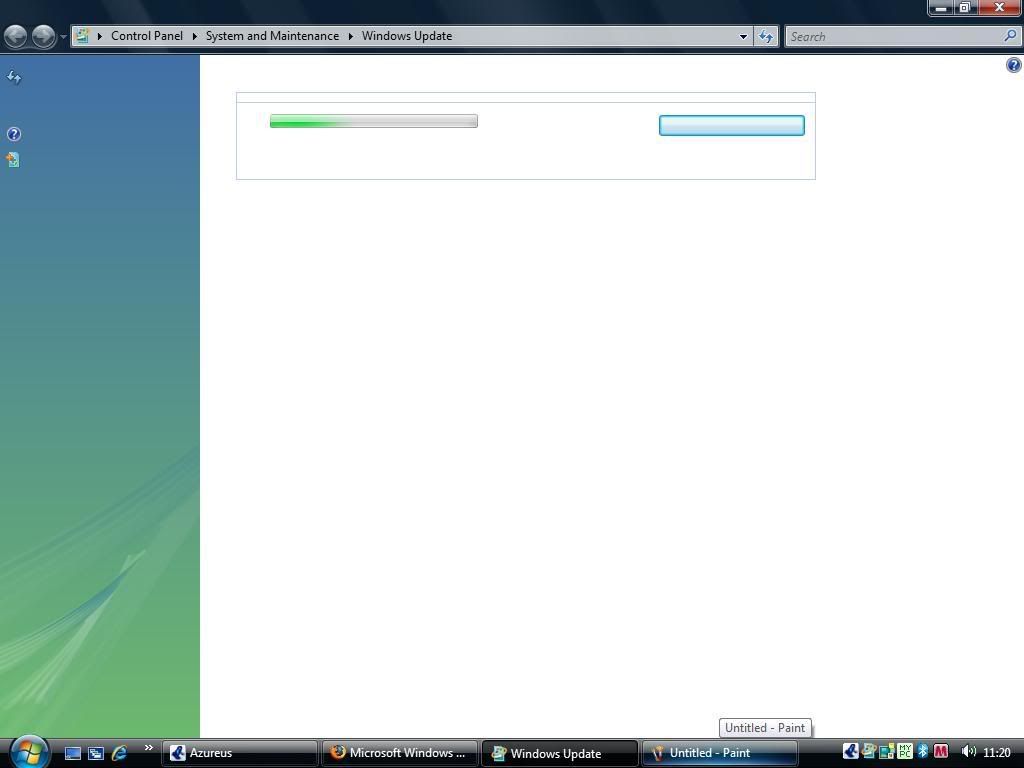
Task: Click the Back navigation arrow button
Action: click(16, 36)
